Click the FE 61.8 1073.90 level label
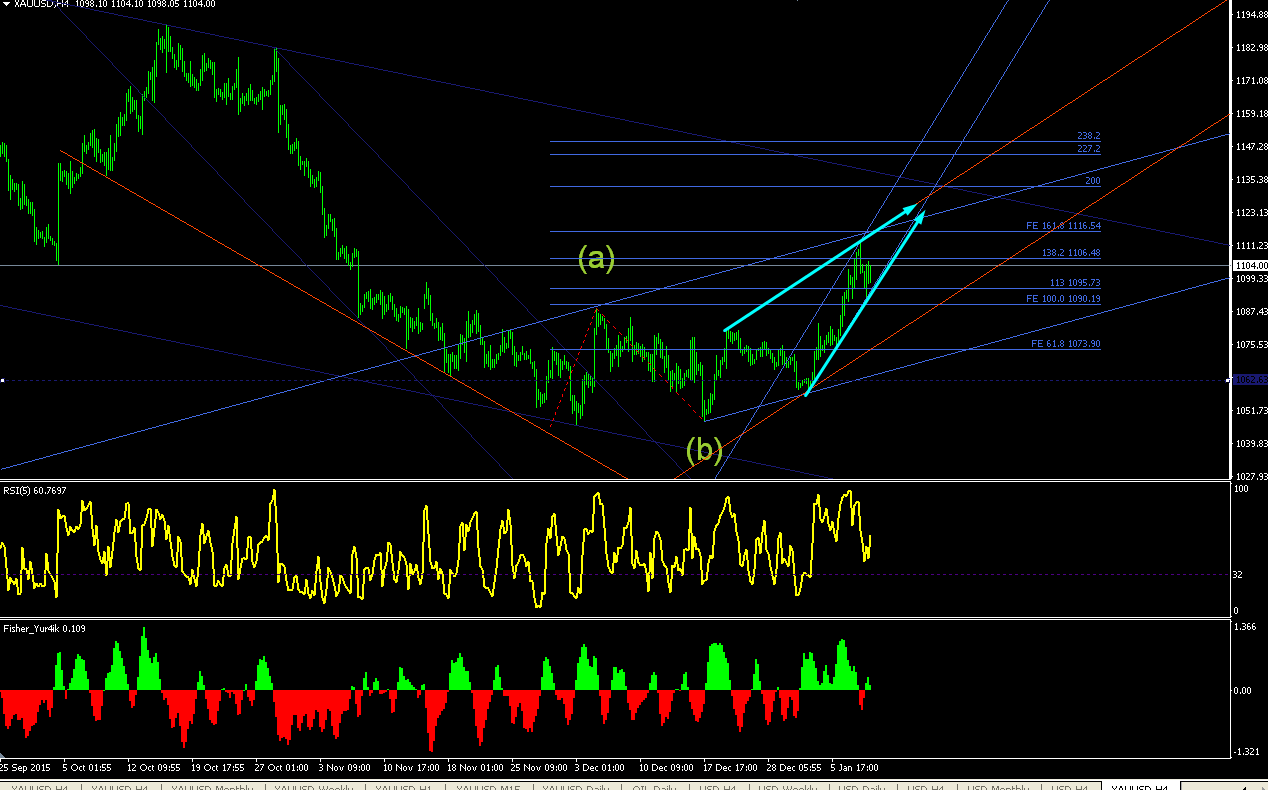Image resolution: width=1268 pixels, height=790 pixels. [1065, 343]
